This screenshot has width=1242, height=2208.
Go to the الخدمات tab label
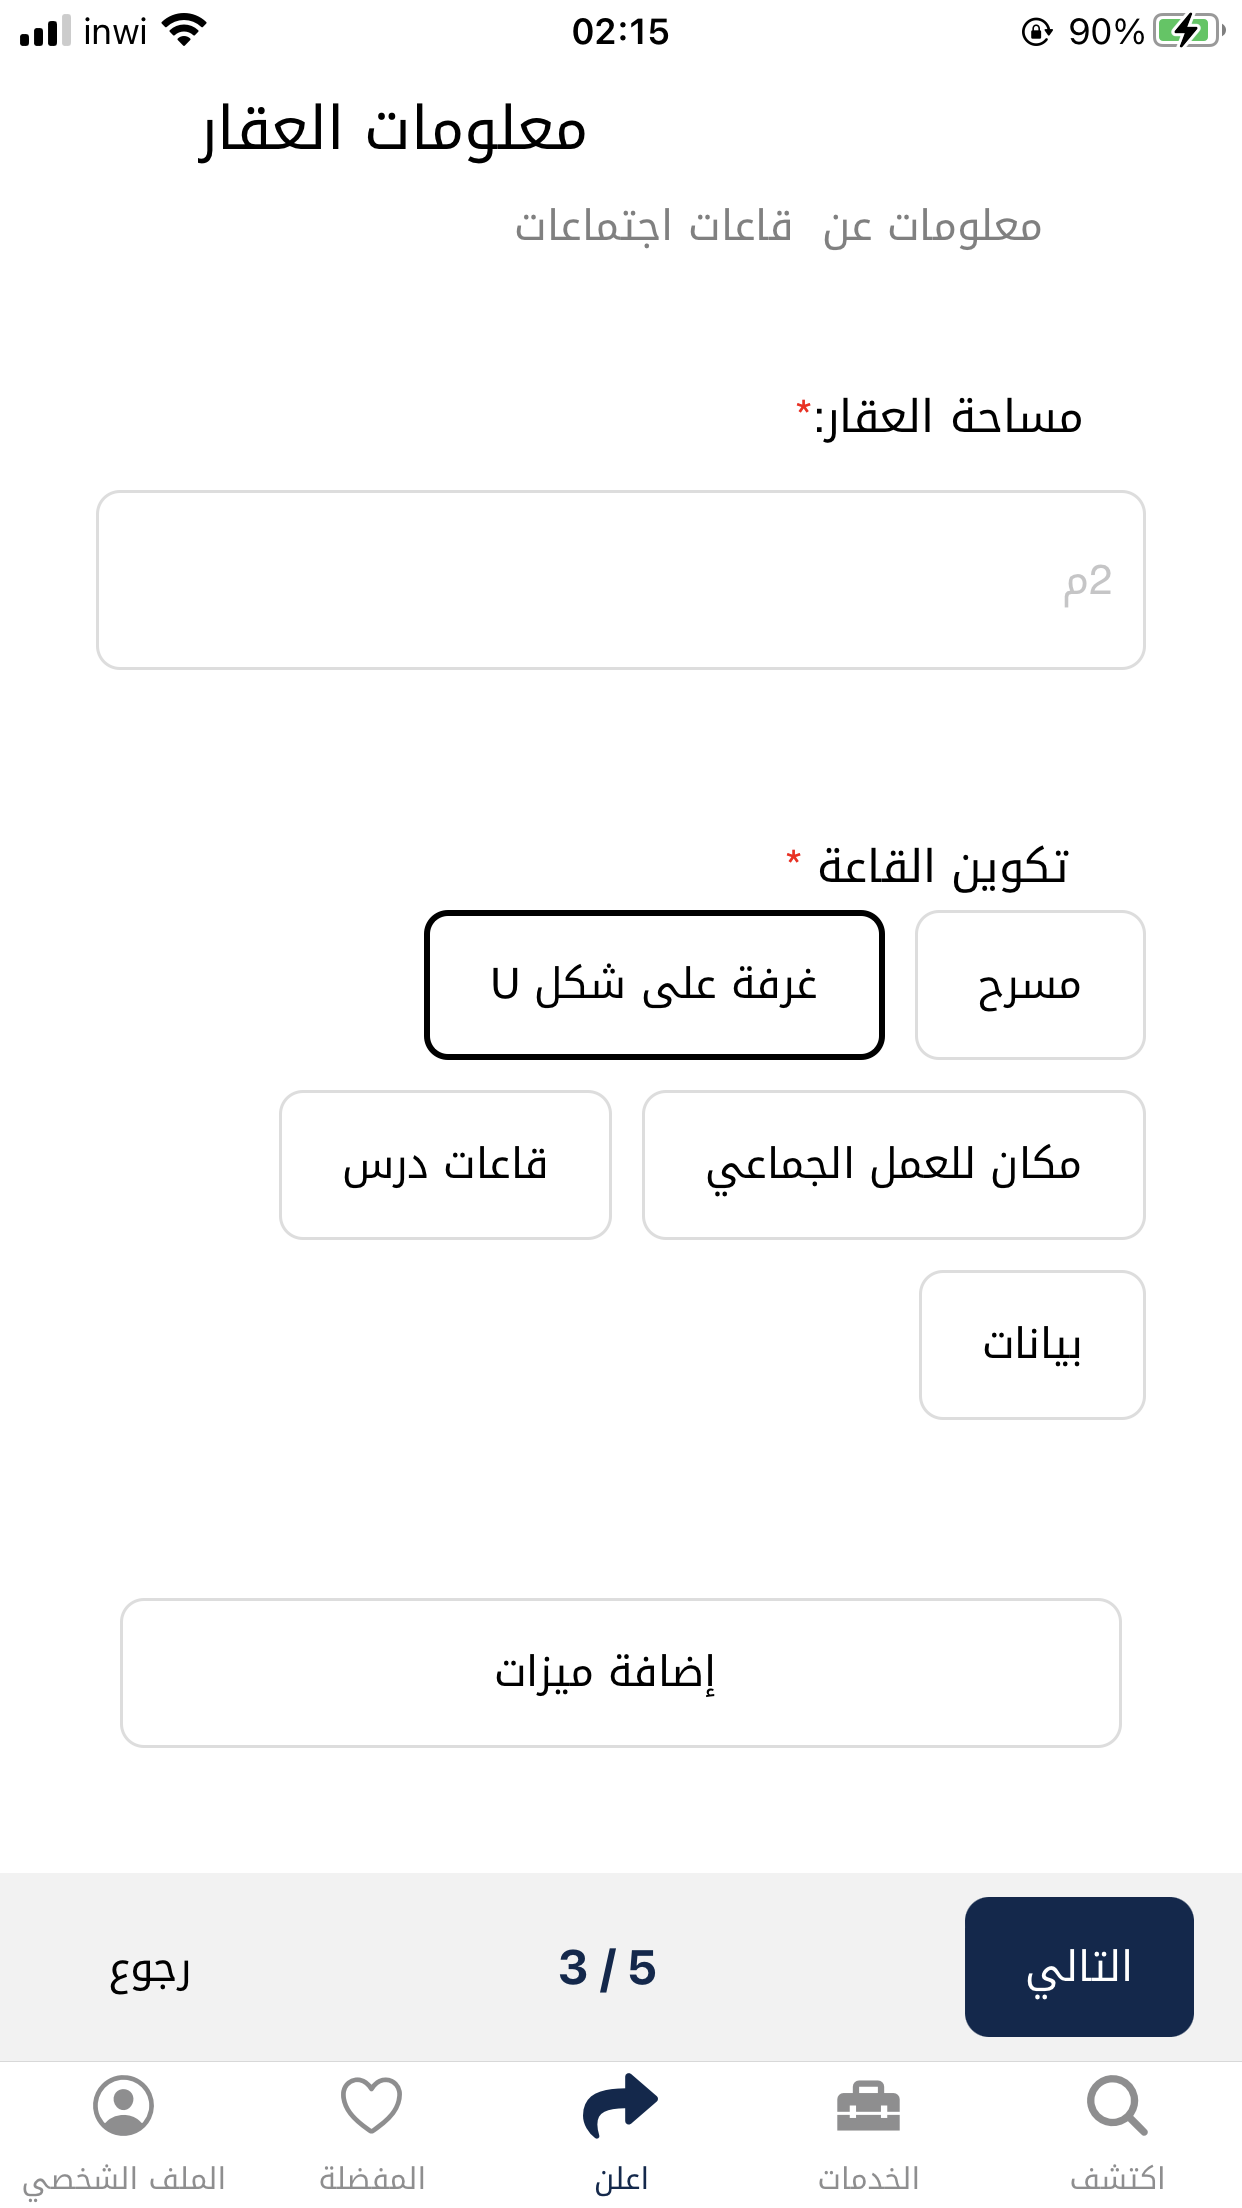point(868,2179)
